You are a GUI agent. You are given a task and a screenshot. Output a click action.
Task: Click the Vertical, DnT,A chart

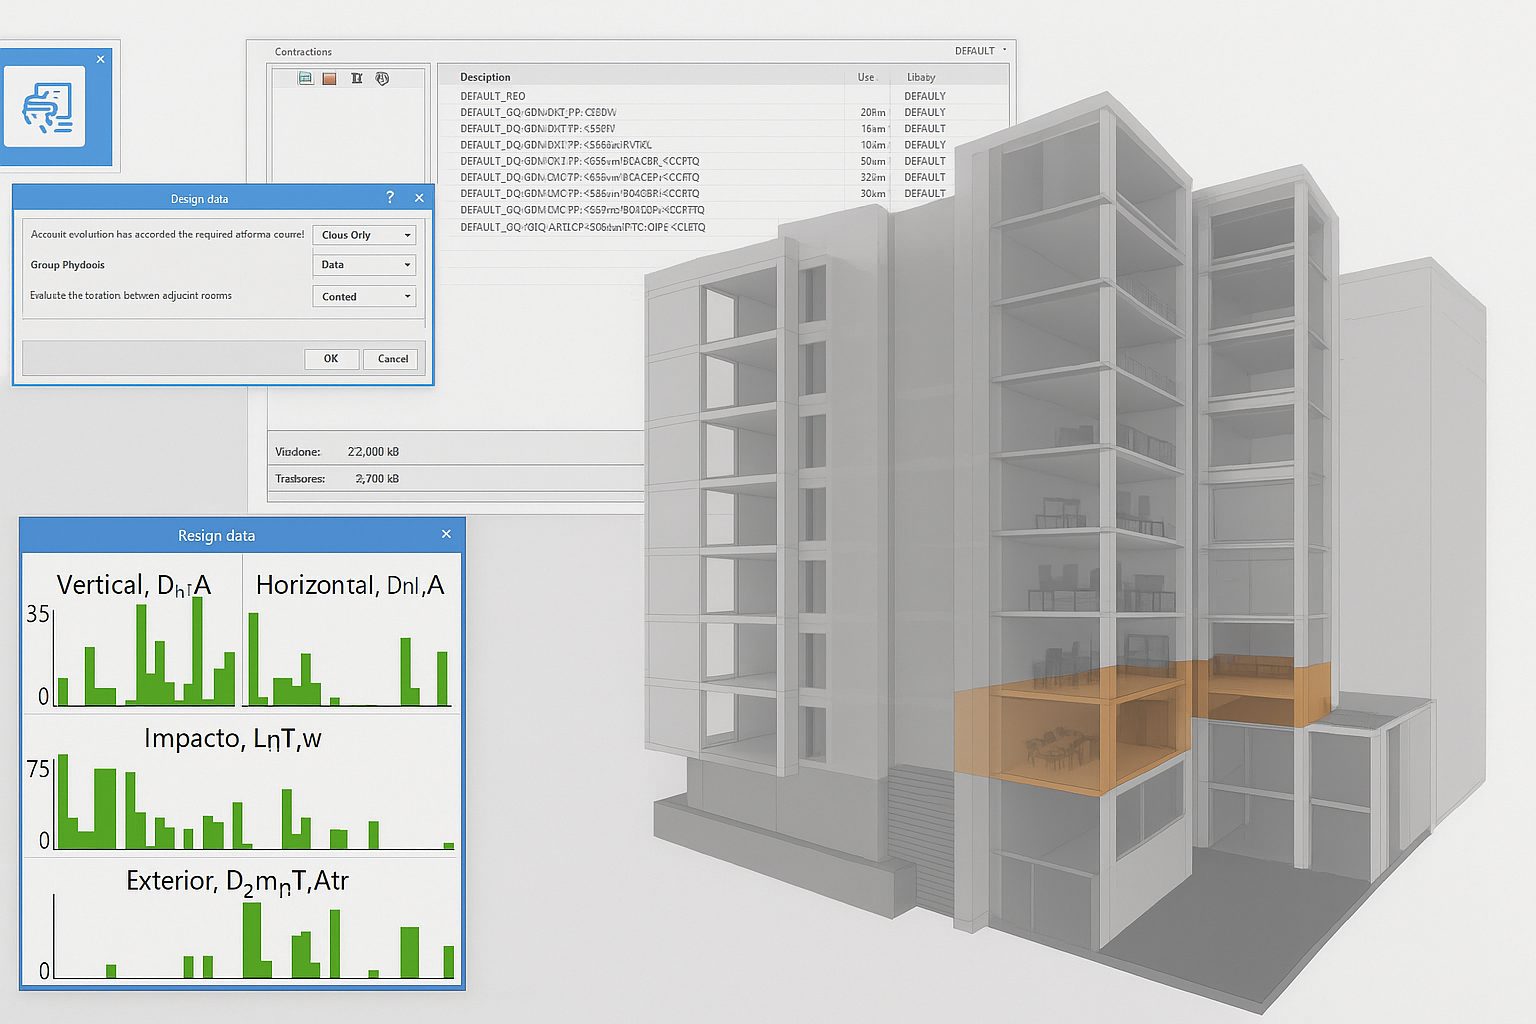133,640
